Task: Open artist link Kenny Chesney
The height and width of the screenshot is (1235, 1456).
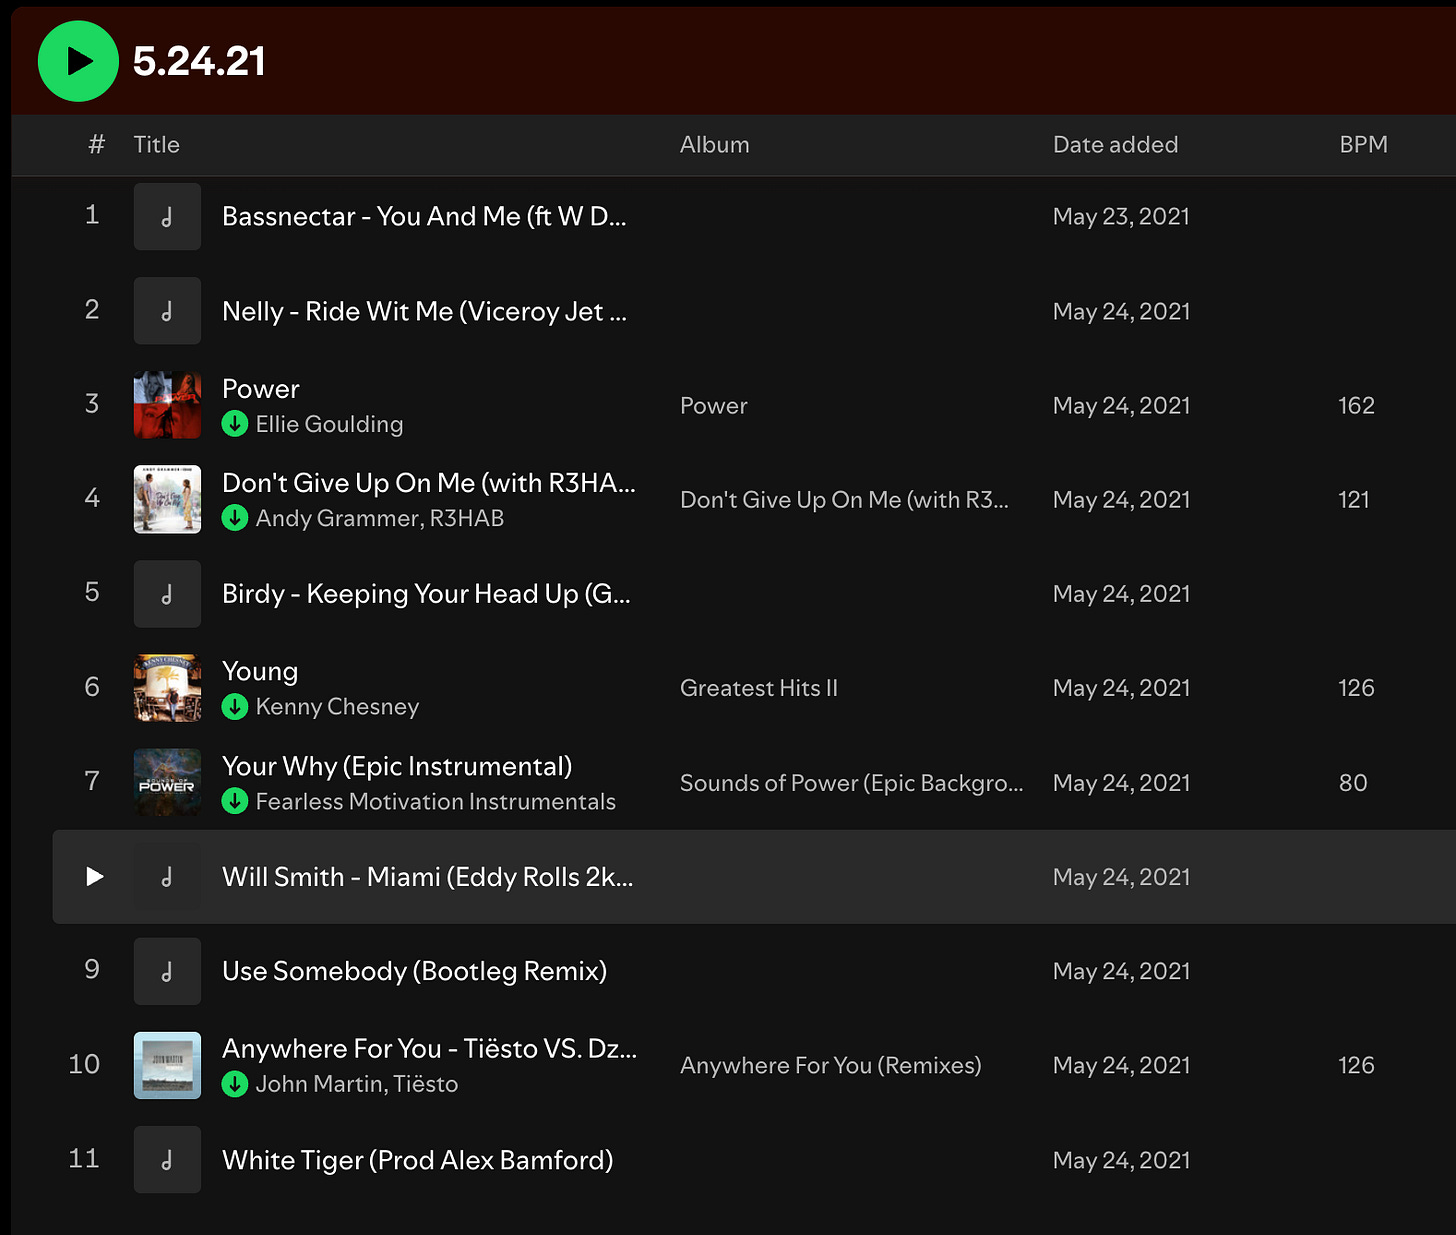Action: click(338, 707)
